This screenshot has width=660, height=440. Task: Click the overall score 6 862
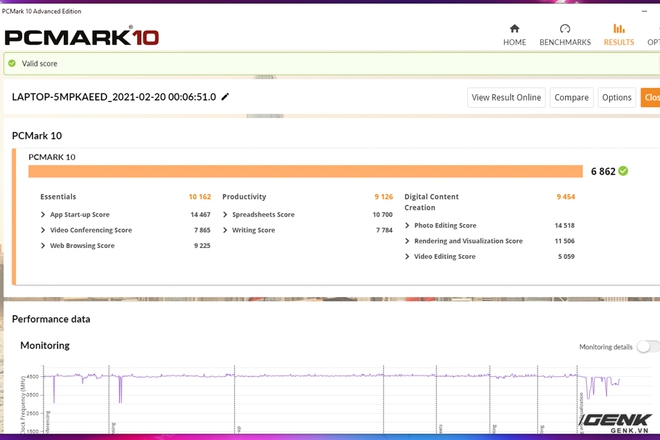[x=603, y=171]
